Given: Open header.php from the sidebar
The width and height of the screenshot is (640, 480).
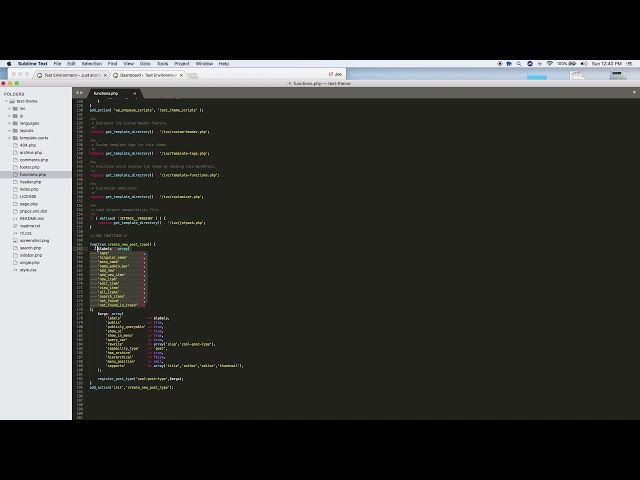Looking at the screenshot, I should pyautogui.click(x=30, y=182).
